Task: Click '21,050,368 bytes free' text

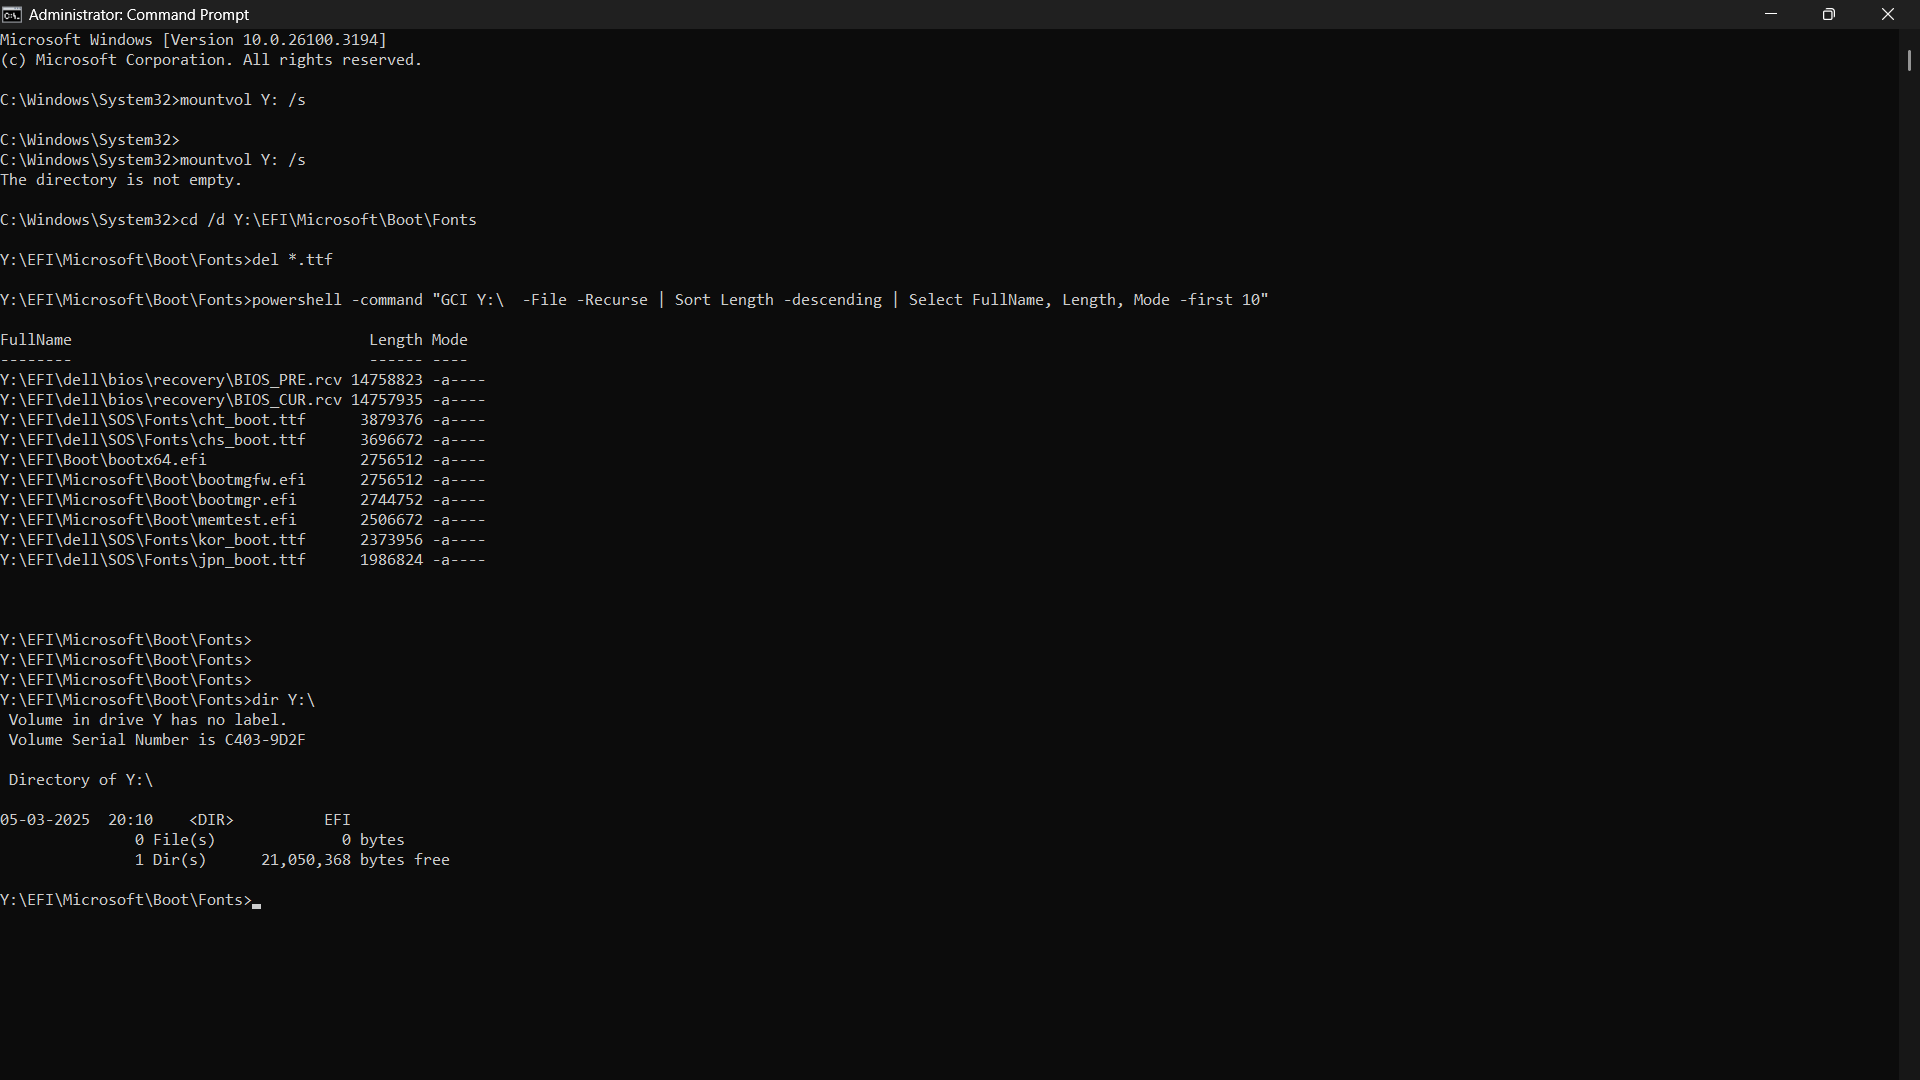Action: tap(355, 860)
